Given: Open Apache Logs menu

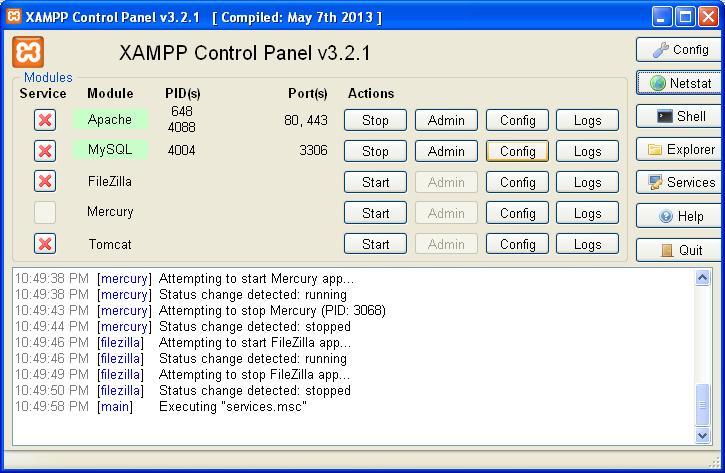Looking at the screenshot, I should click(x=587, y=120).
